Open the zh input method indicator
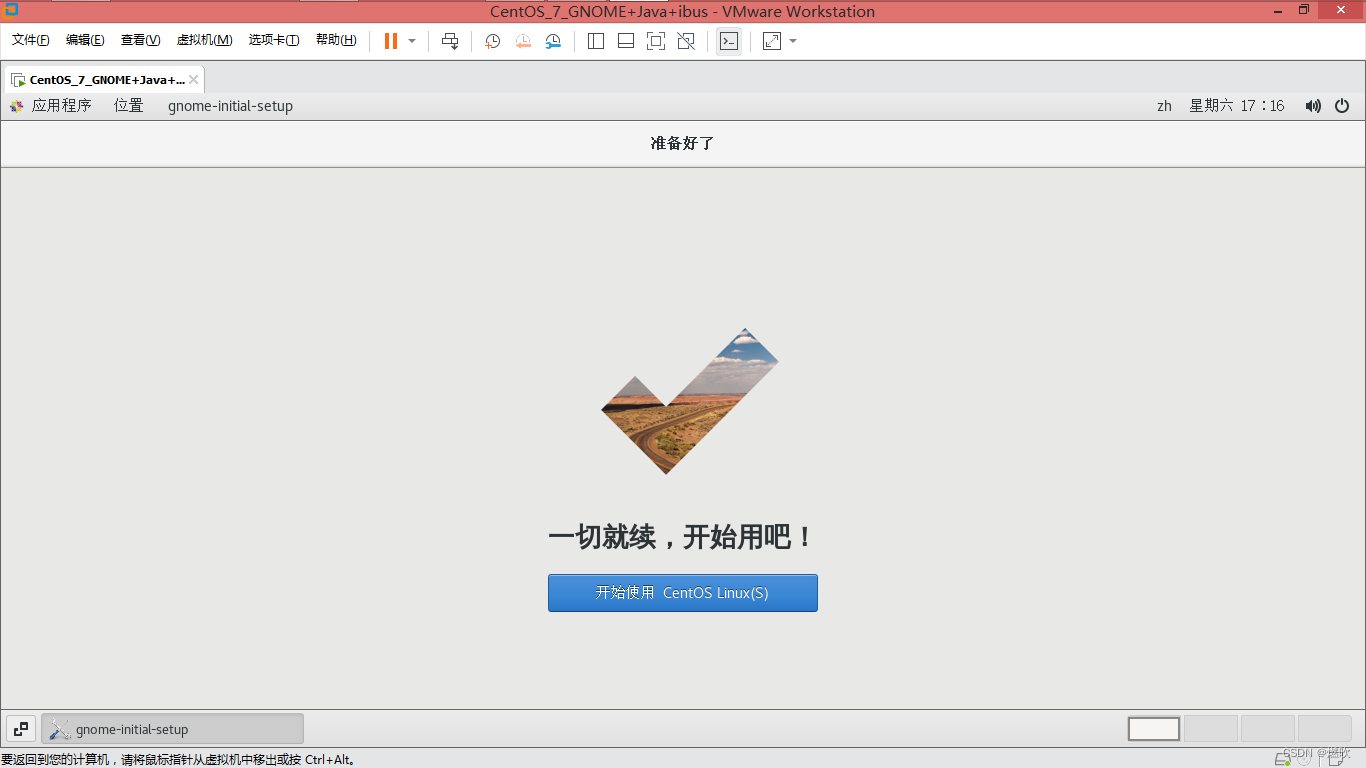Image resolution: width=1366 pixels, height=768 pixels. pos(1164,106)
